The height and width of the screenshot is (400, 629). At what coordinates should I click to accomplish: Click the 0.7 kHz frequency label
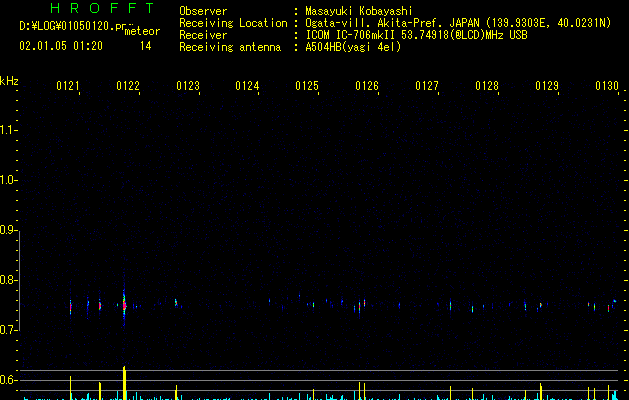click(7, 330)
